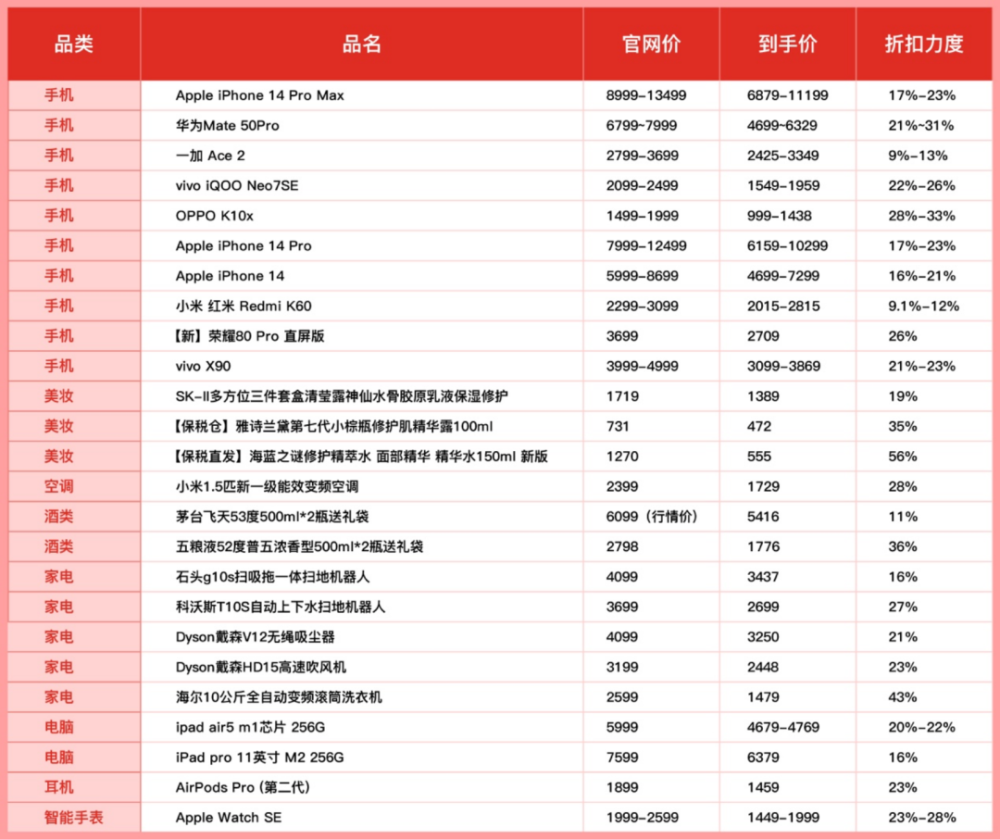Click final price 2709

pos(763,336)
